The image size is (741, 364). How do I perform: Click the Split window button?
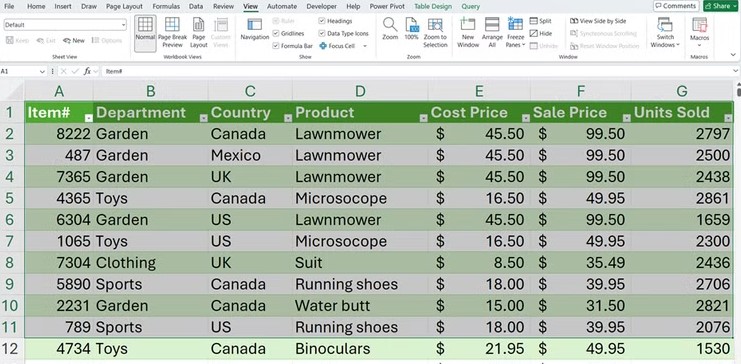(x=541, y=21)
